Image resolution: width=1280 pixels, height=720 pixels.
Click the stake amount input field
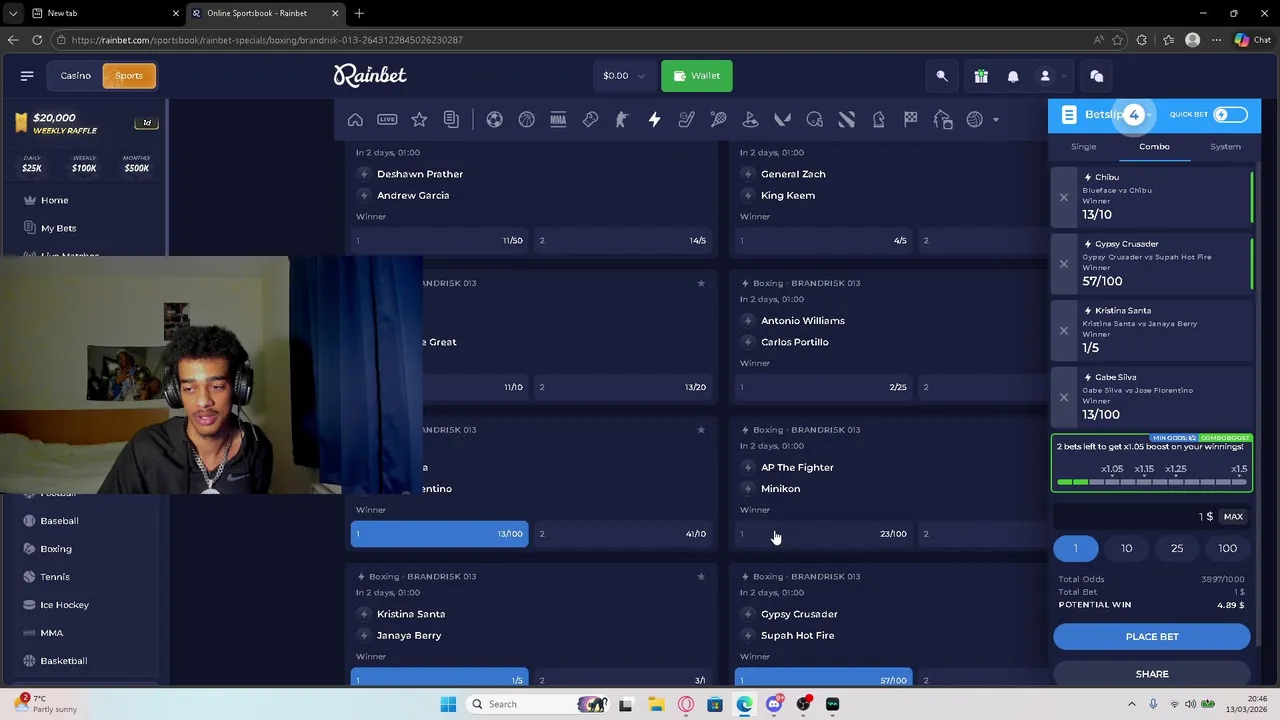[1135, 517]
